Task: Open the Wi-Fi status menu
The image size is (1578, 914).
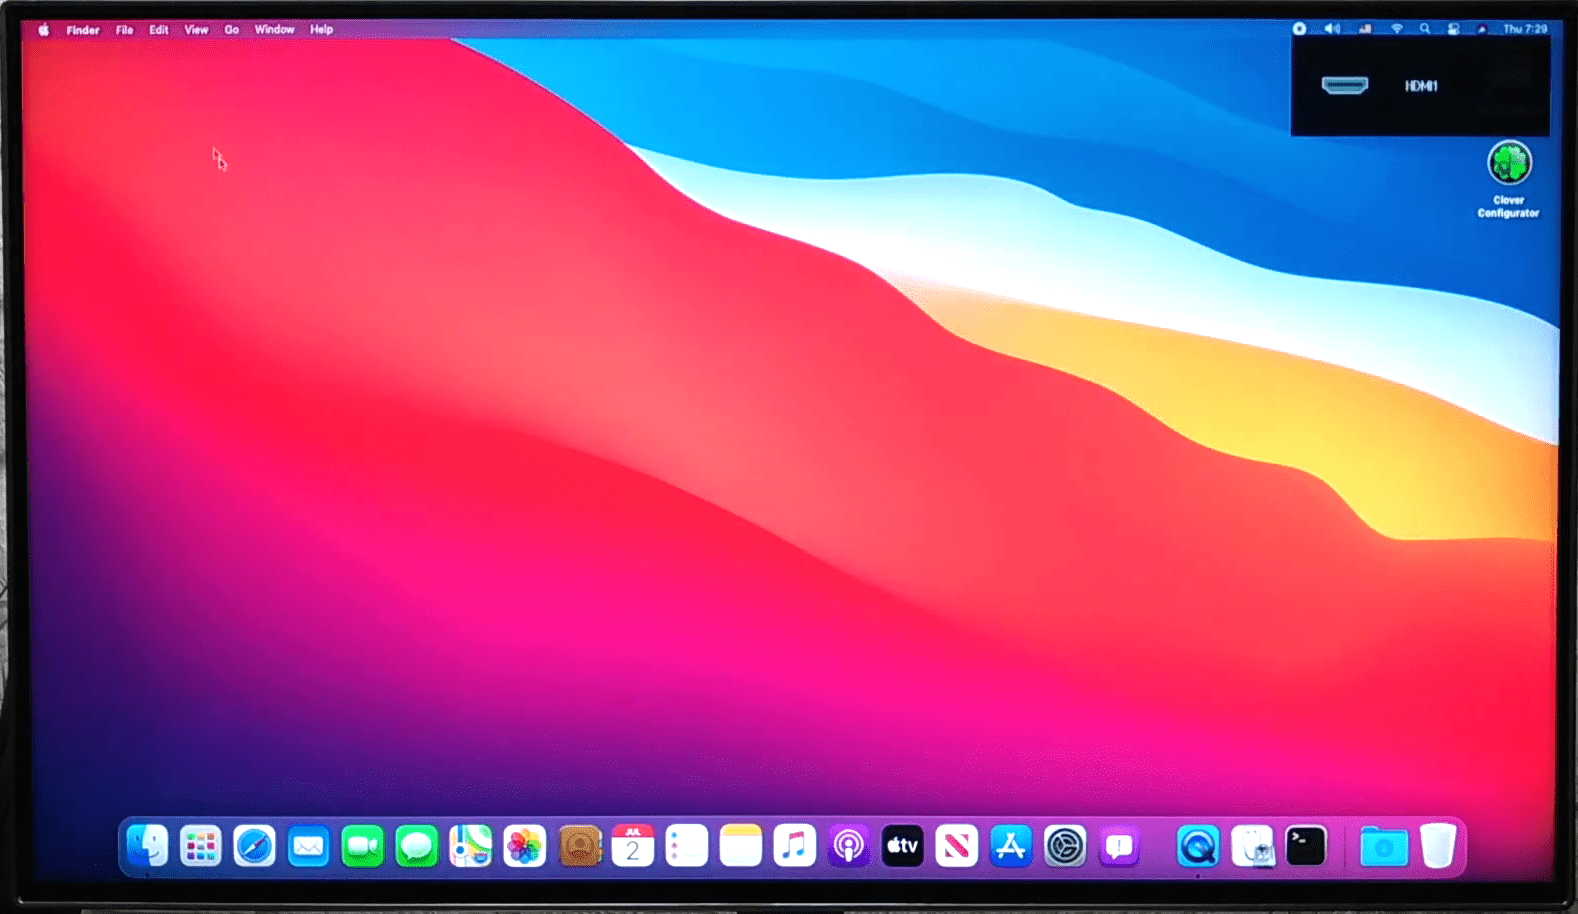Action: [1397, 29]
